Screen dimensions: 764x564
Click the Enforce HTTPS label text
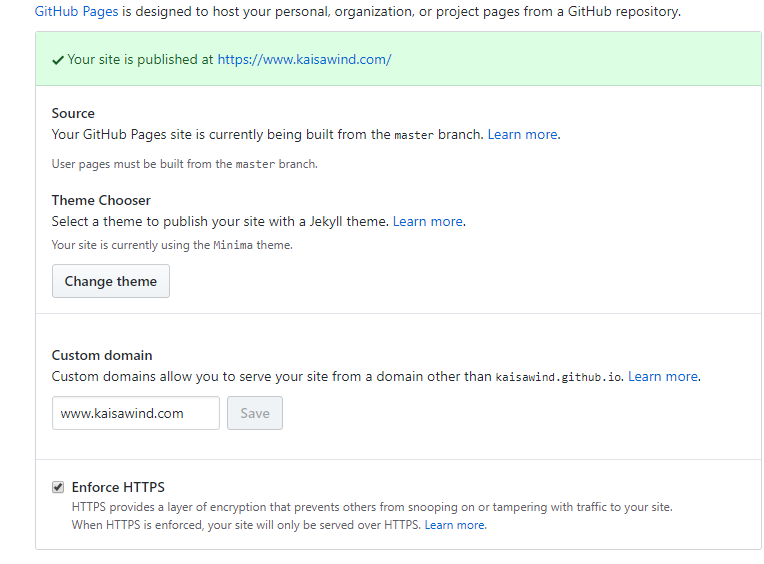(x=118, y=487)
